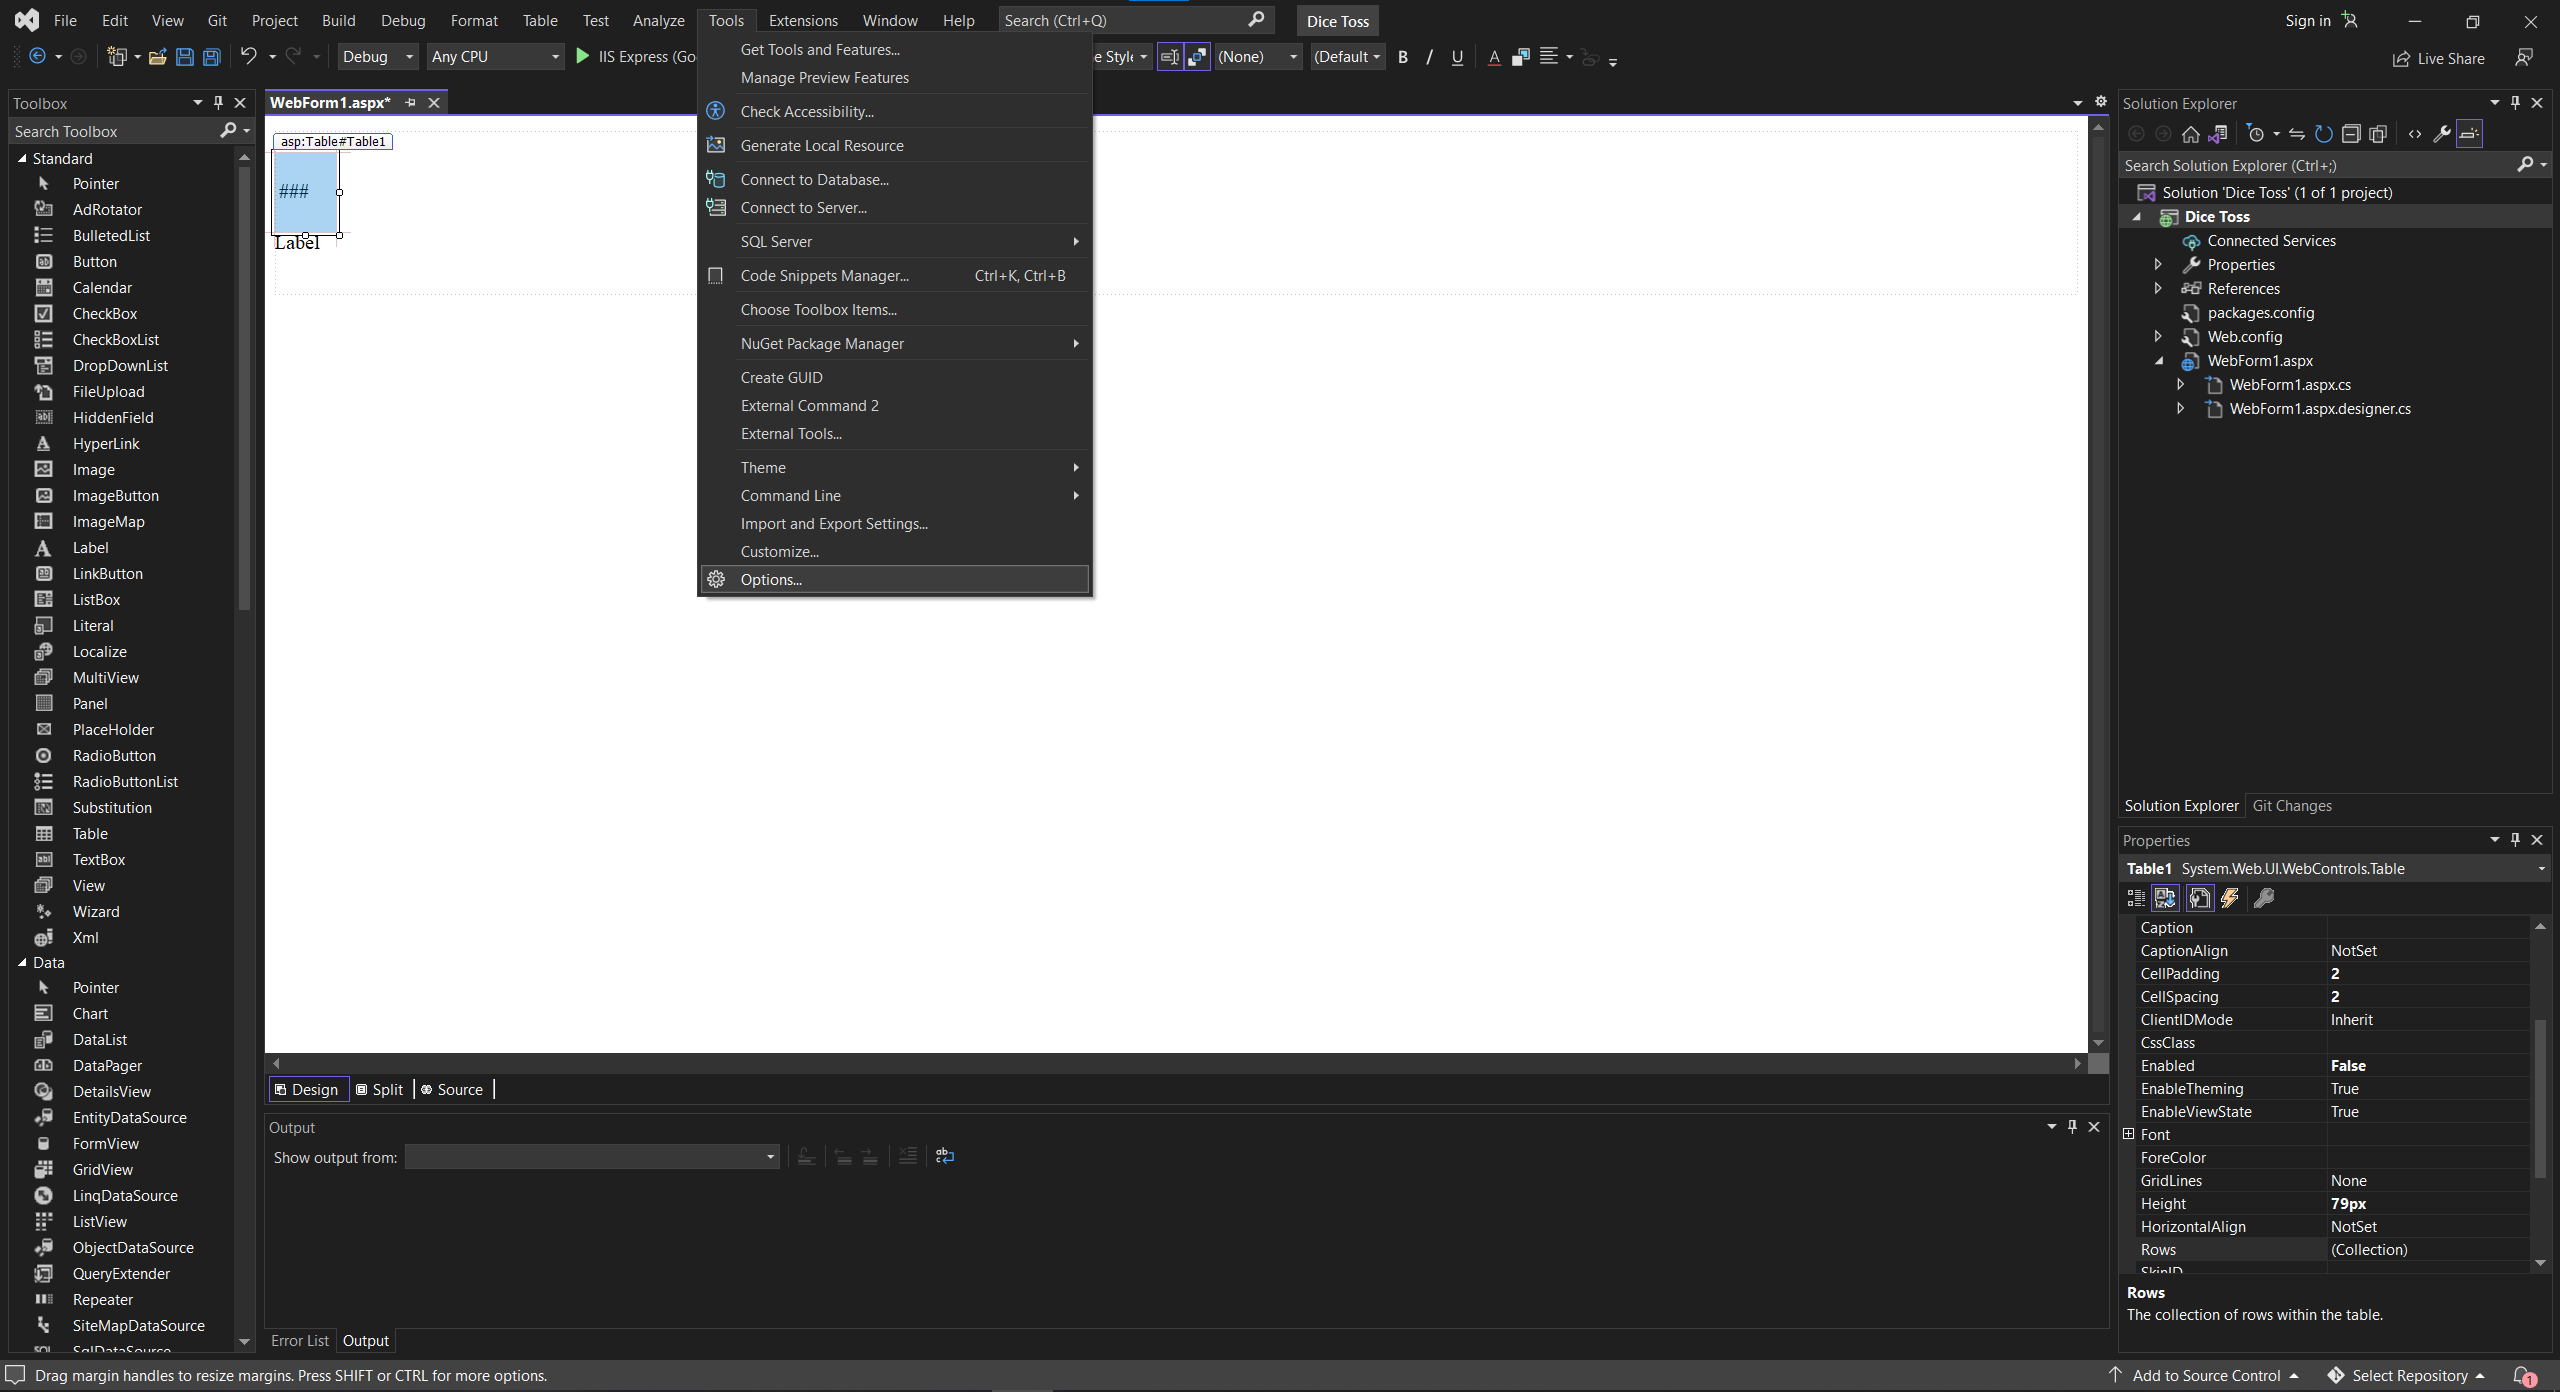Switch to Git Changes tab

coord(2292,805)
